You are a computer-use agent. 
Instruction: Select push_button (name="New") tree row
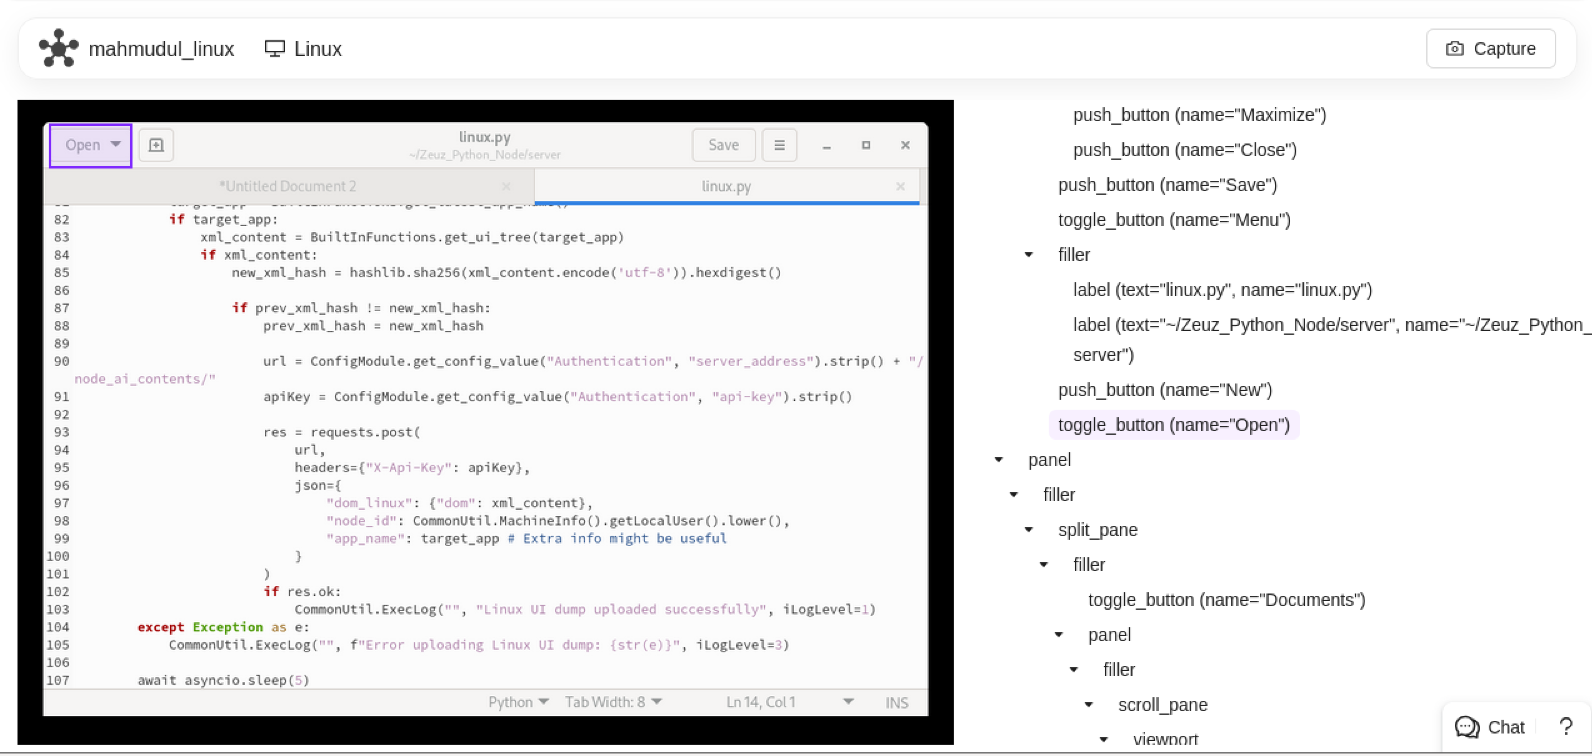[1165, 390]
